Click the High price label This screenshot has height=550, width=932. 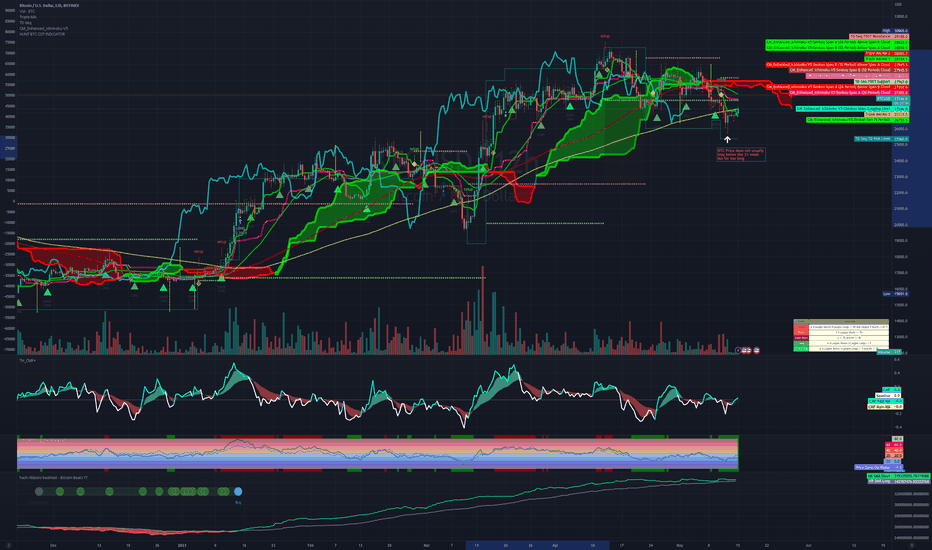coord(895,30)
